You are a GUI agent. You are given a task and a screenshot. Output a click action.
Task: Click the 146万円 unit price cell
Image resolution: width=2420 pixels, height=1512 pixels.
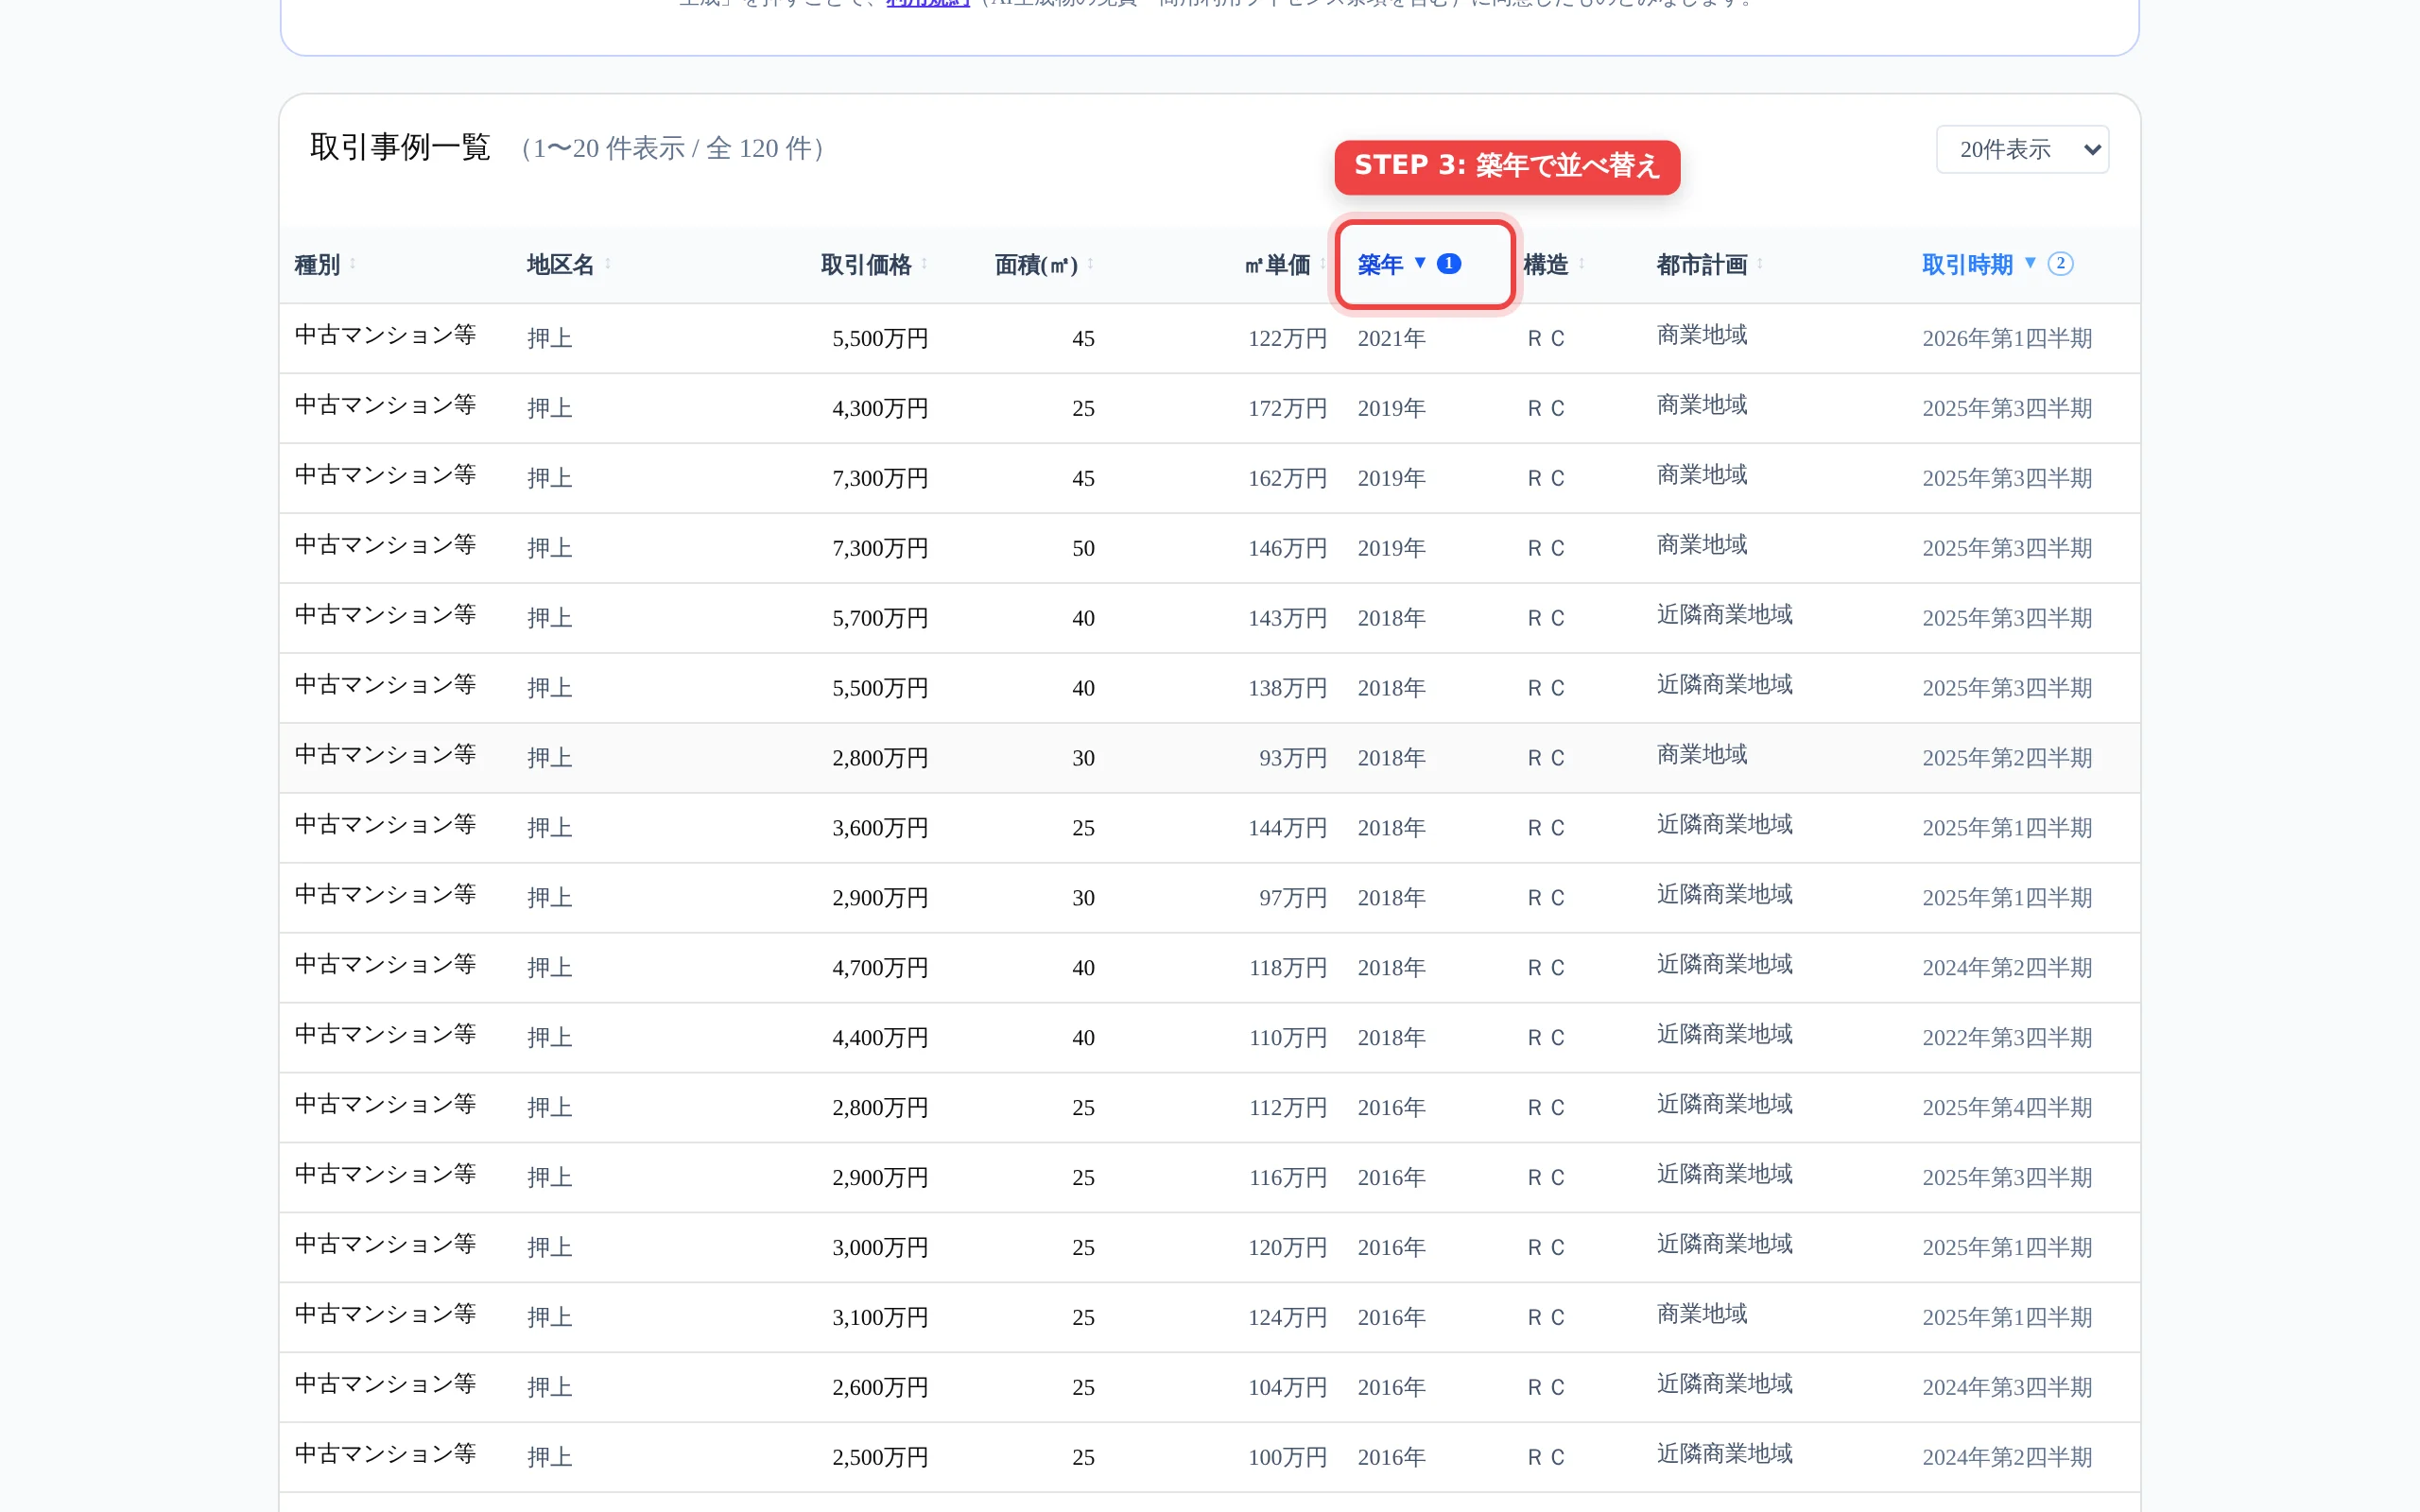click(1287, 549)
